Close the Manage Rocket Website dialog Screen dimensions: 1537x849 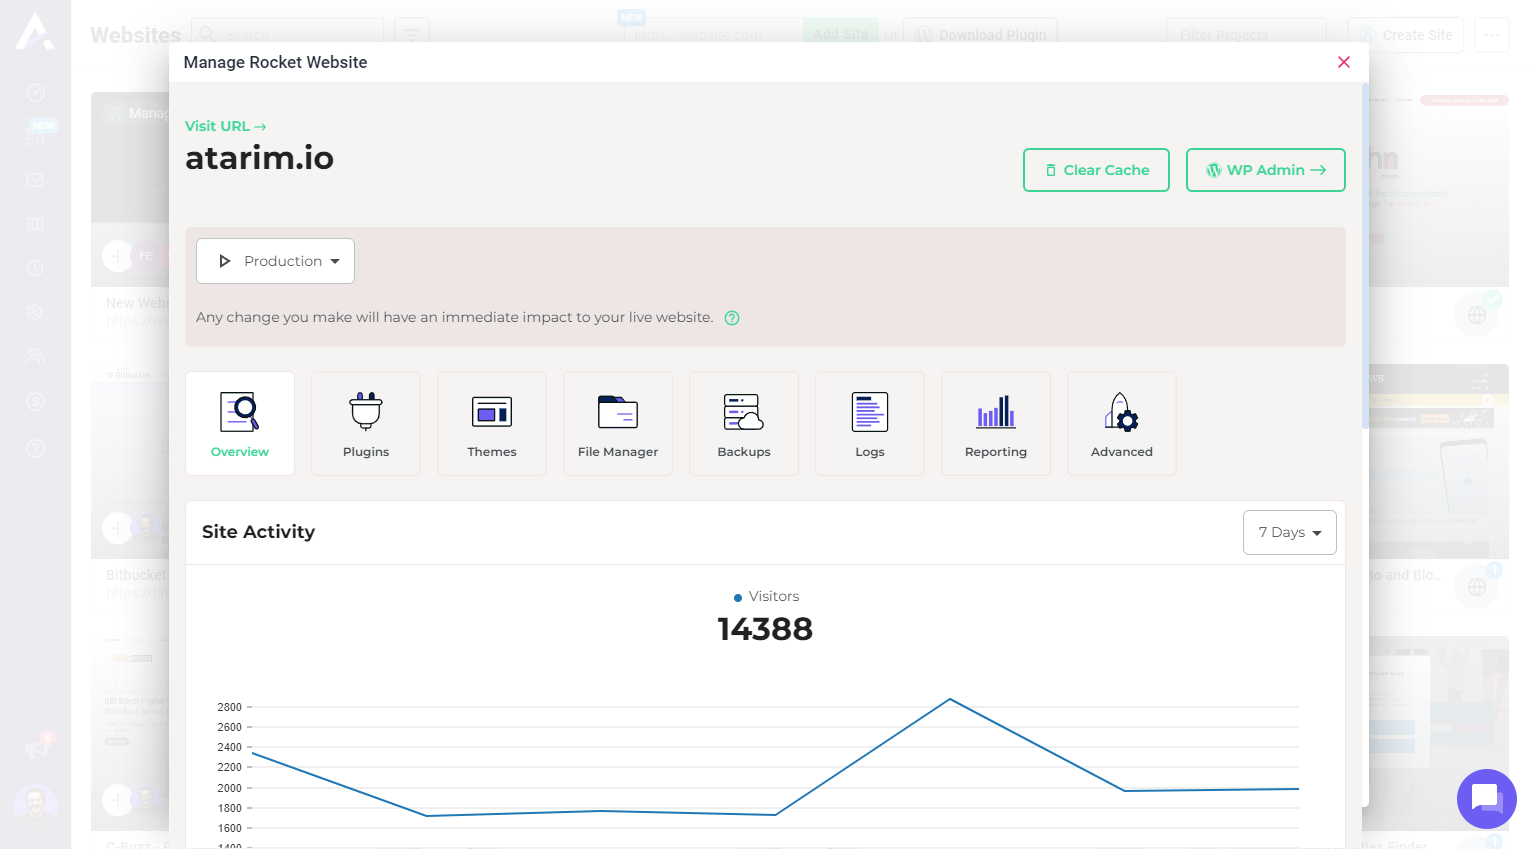click(1344, 62)
